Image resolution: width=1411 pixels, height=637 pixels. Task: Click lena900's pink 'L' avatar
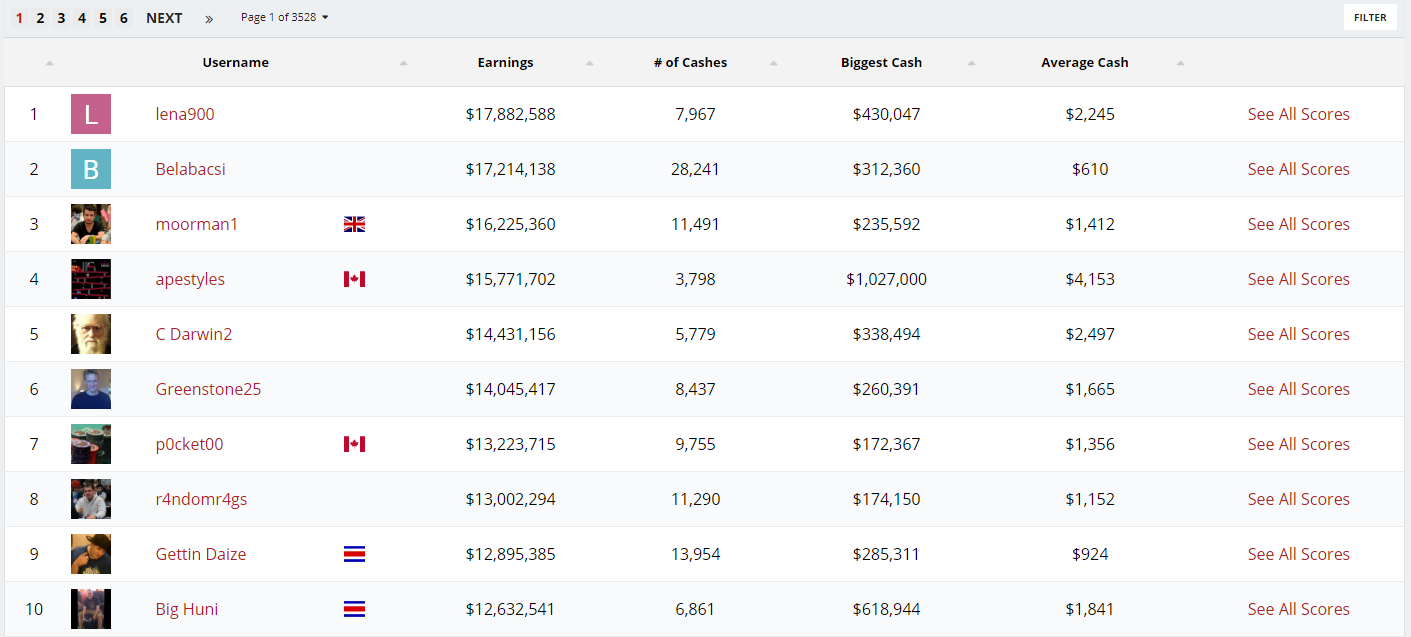tap(91, 114)
